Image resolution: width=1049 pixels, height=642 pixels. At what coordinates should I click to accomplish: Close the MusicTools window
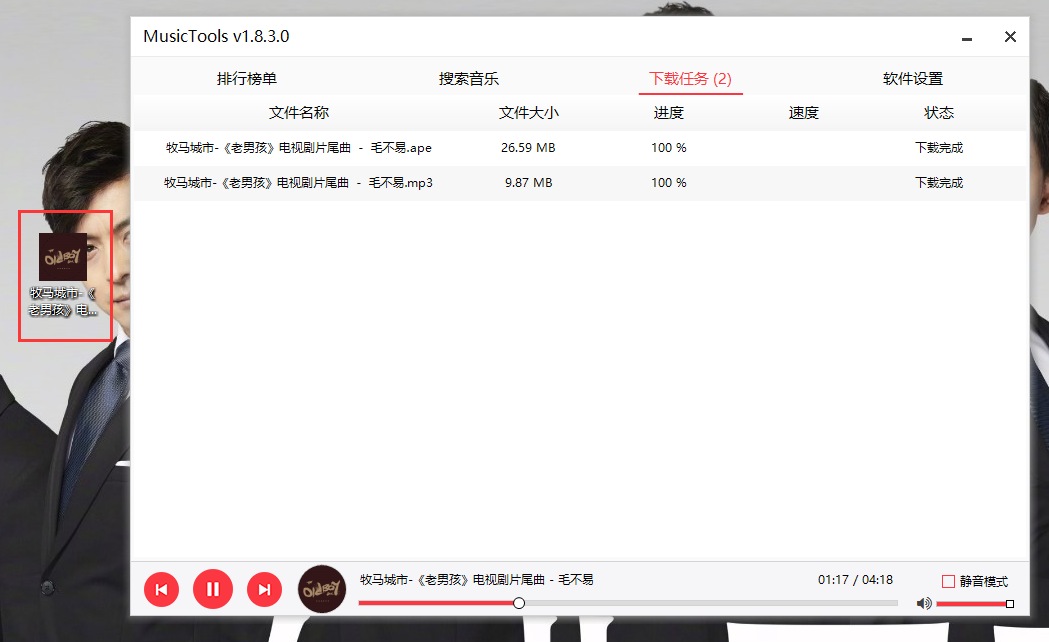[x=1010, y=37]
